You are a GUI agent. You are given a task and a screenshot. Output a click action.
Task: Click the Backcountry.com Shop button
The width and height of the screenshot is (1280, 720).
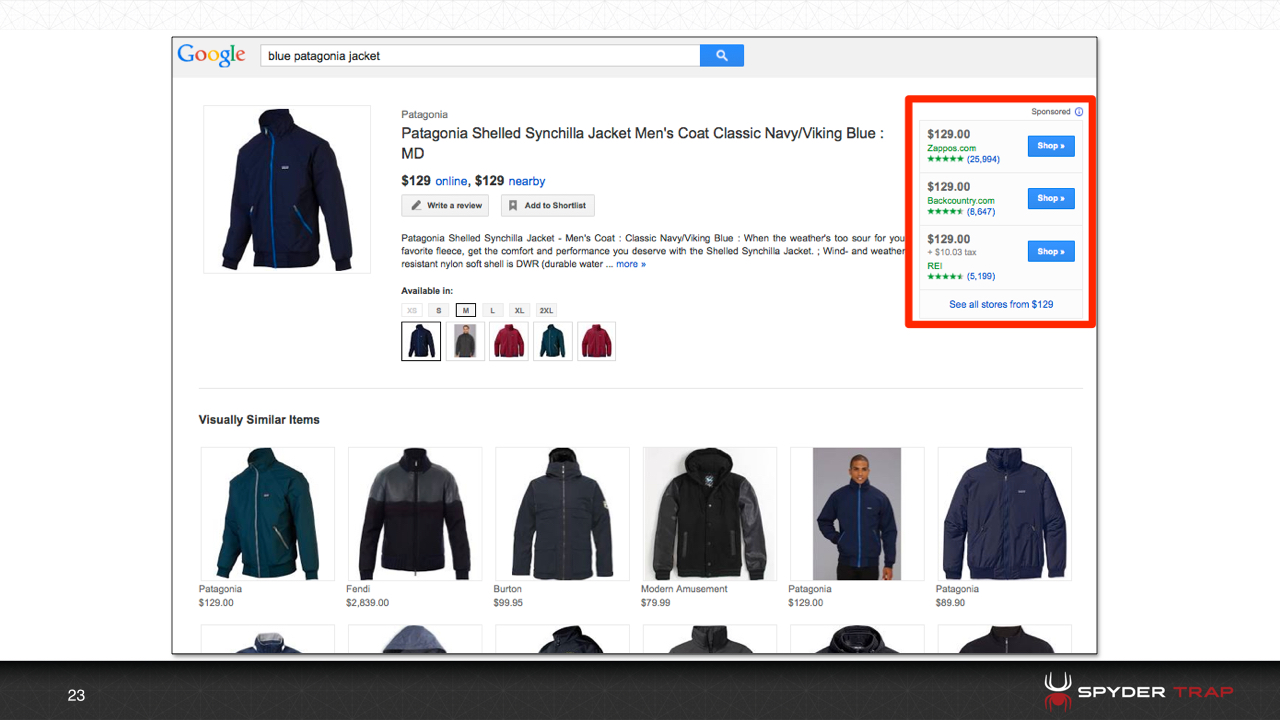1051,198
